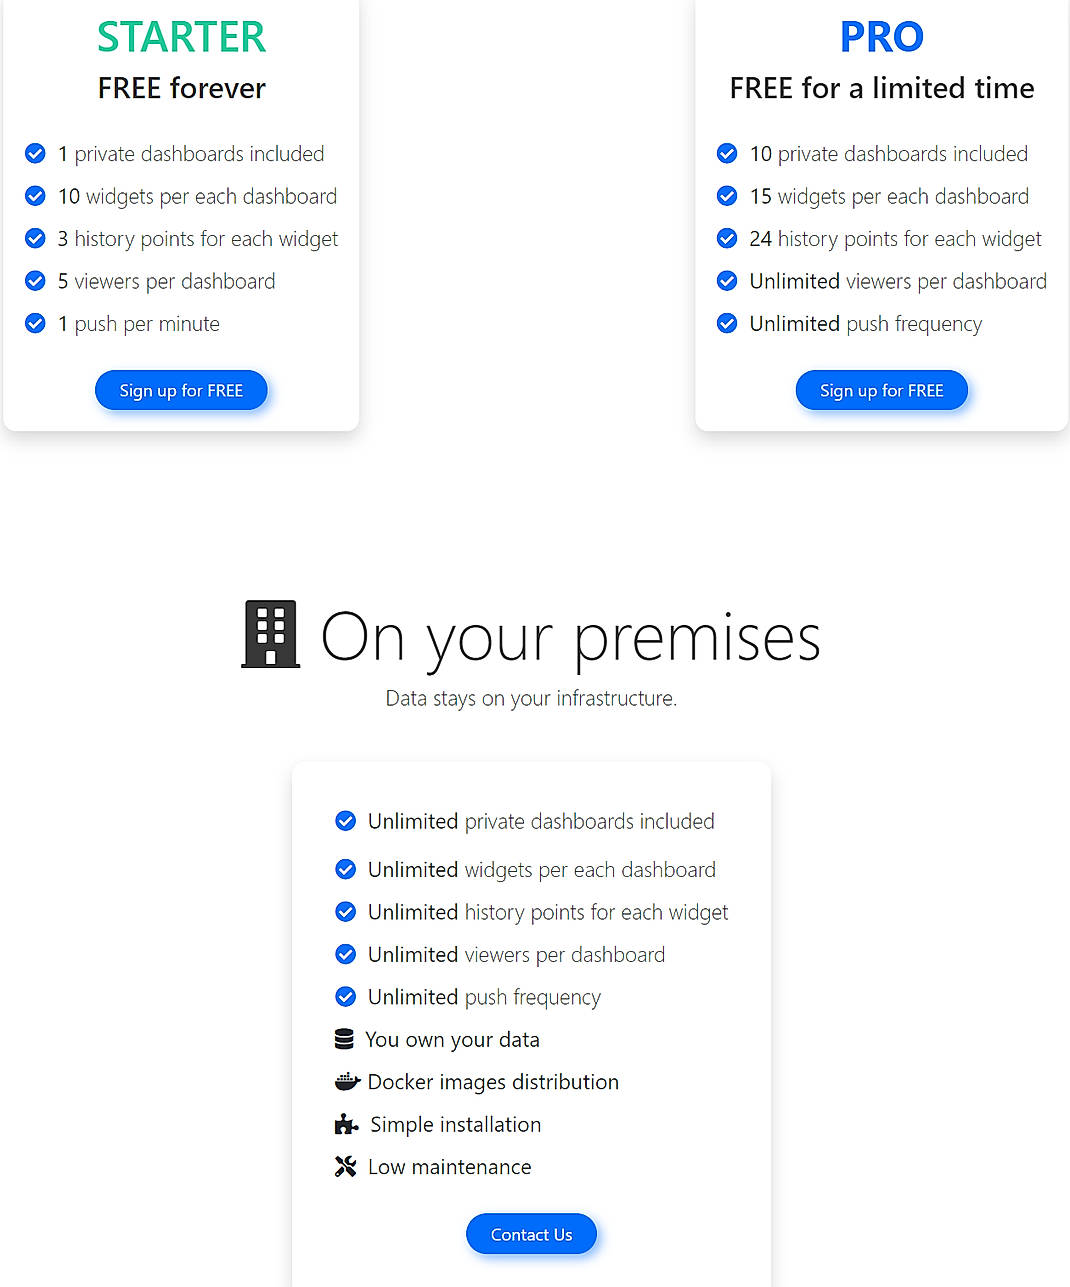This screenshot has height=1287, width=1070.
Task: Click the checkmark beside Unlimited widgets per each dashboard
Action: pyautogui.click(x=345, y=869)
